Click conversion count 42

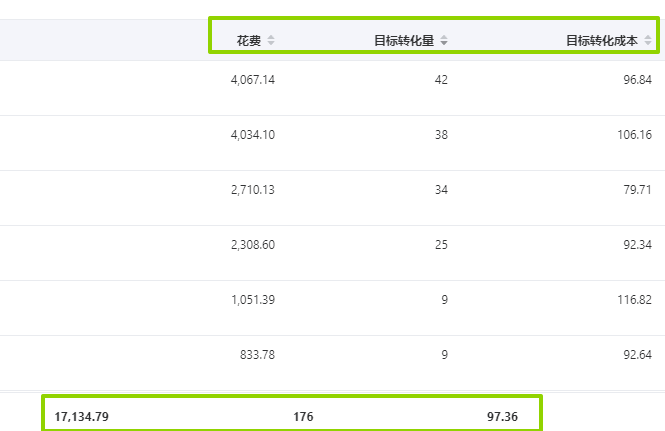(441, 80)
